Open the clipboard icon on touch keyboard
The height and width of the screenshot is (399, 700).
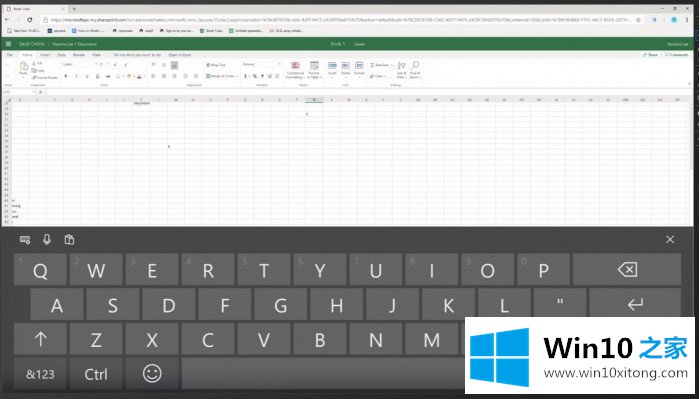click(69, 240)
